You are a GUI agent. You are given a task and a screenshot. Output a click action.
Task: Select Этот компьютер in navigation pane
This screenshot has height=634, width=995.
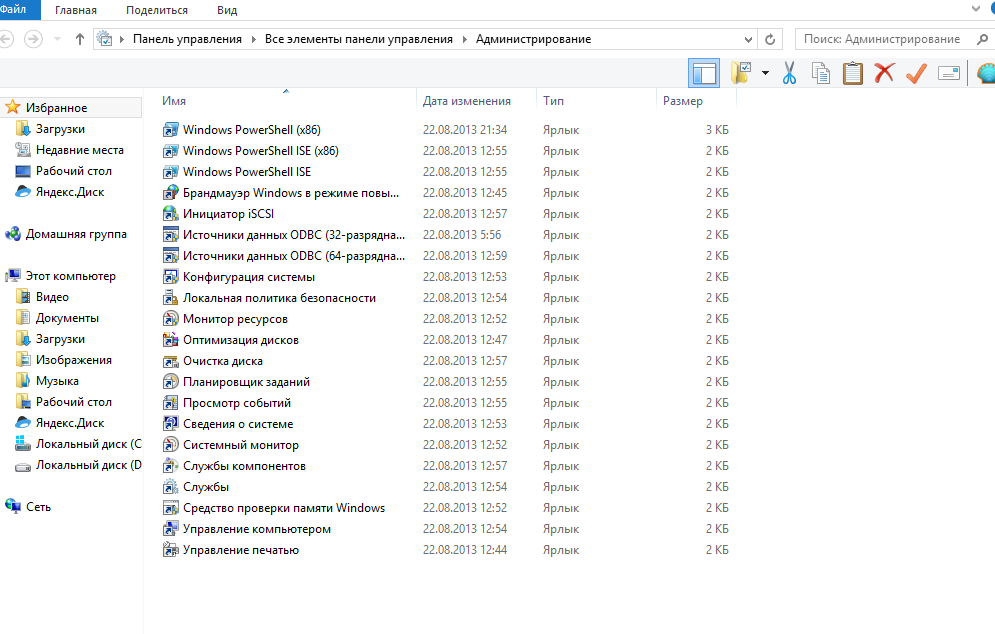point(70,276)
